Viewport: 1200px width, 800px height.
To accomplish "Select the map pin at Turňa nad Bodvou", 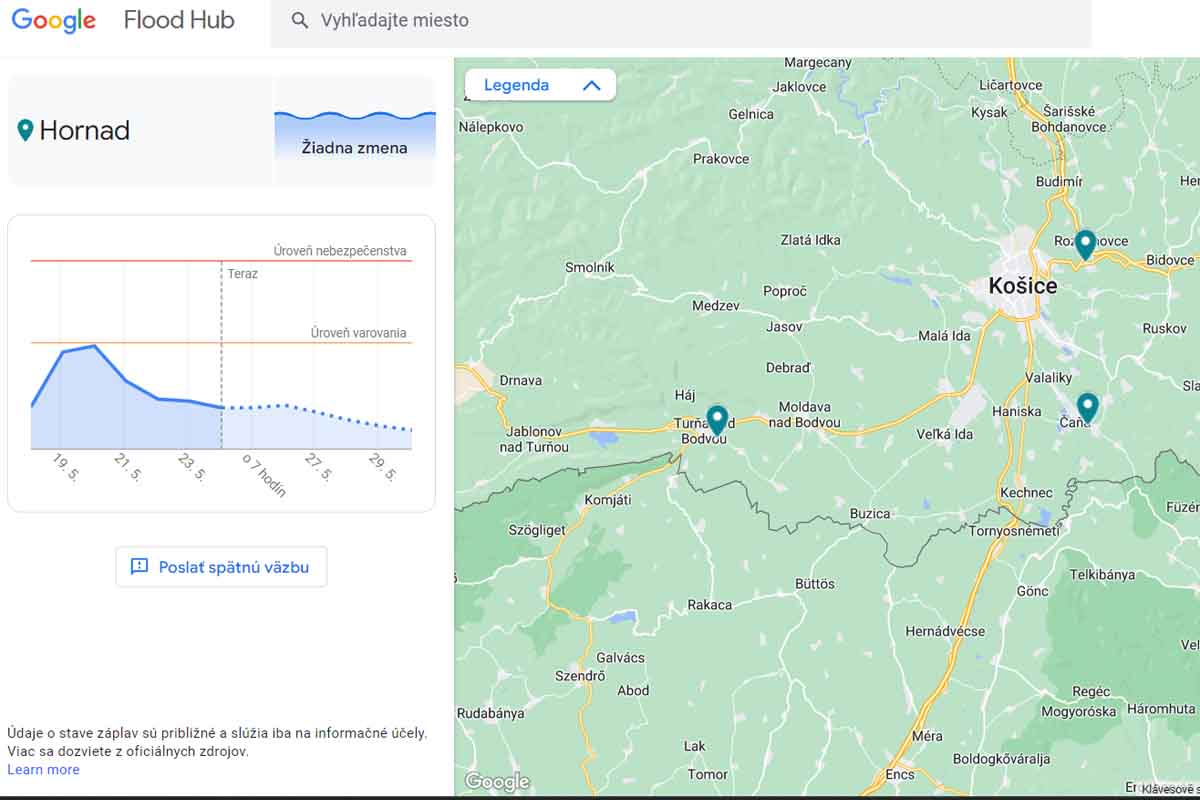I will click(717, 420).
